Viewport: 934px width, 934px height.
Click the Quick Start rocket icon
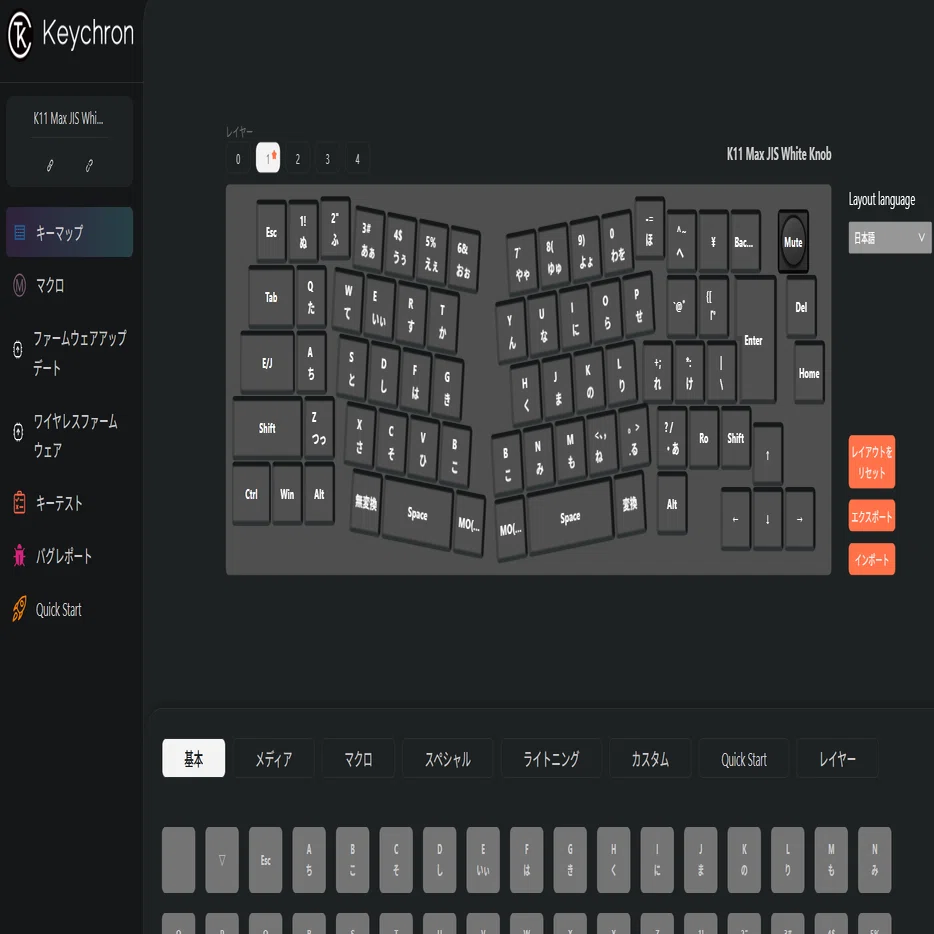20,609
